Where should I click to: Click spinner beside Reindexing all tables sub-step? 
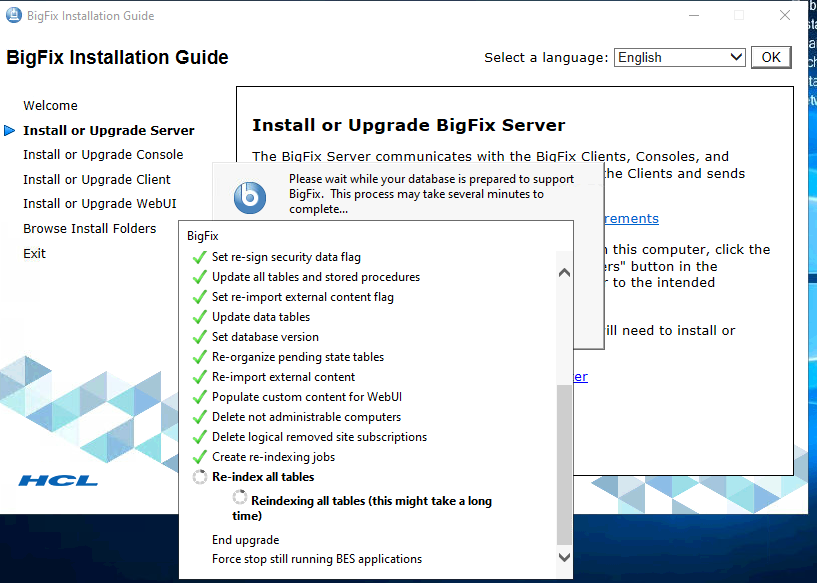(x=240, y=498)
